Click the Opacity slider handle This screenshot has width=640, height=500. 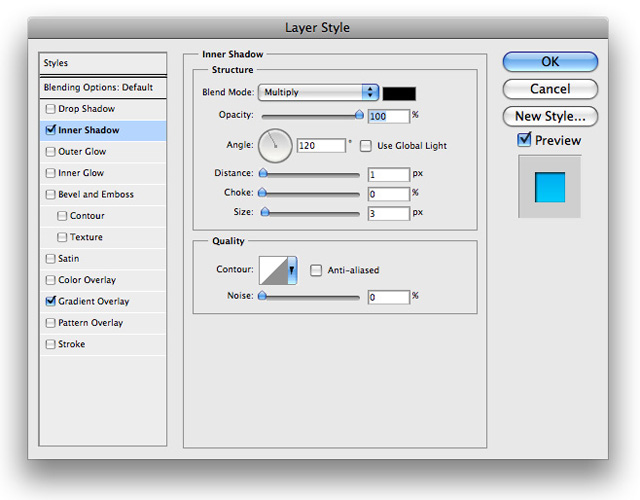359,115
